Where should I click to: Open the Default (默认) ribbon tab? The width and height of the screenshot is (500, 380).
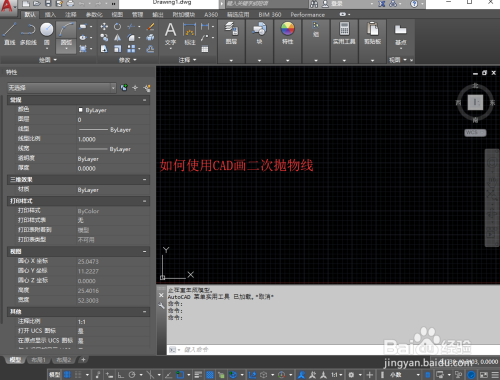[30, 15]
